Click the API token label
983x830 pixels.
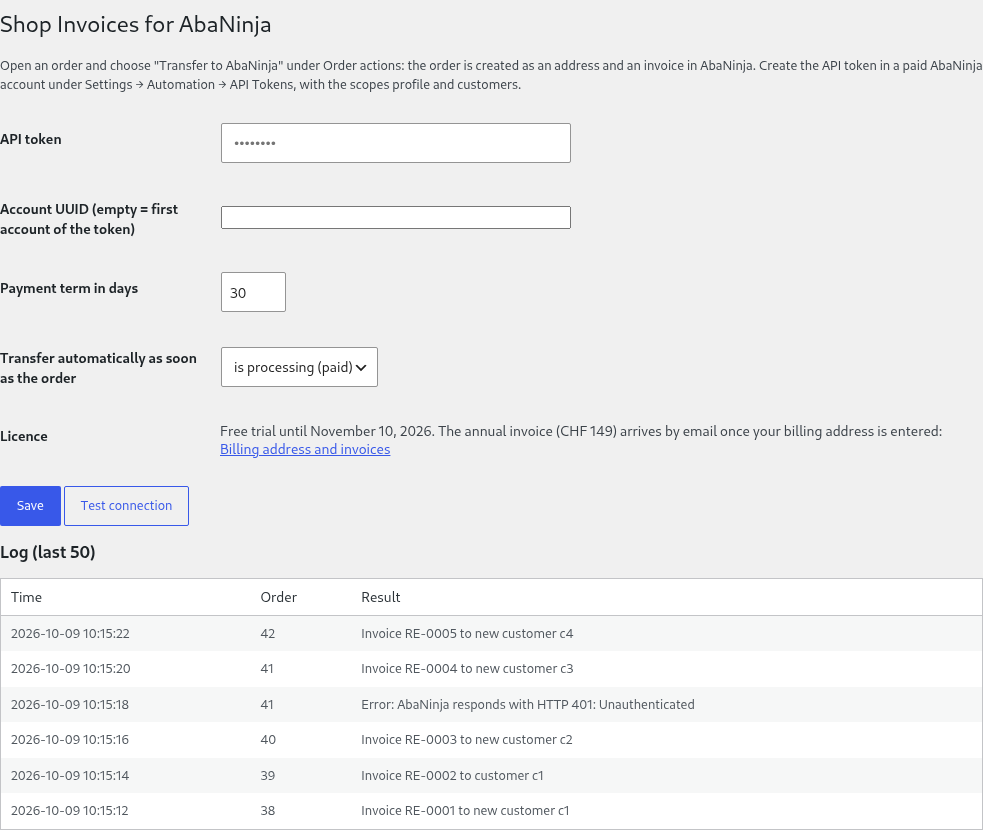[31, 139]
